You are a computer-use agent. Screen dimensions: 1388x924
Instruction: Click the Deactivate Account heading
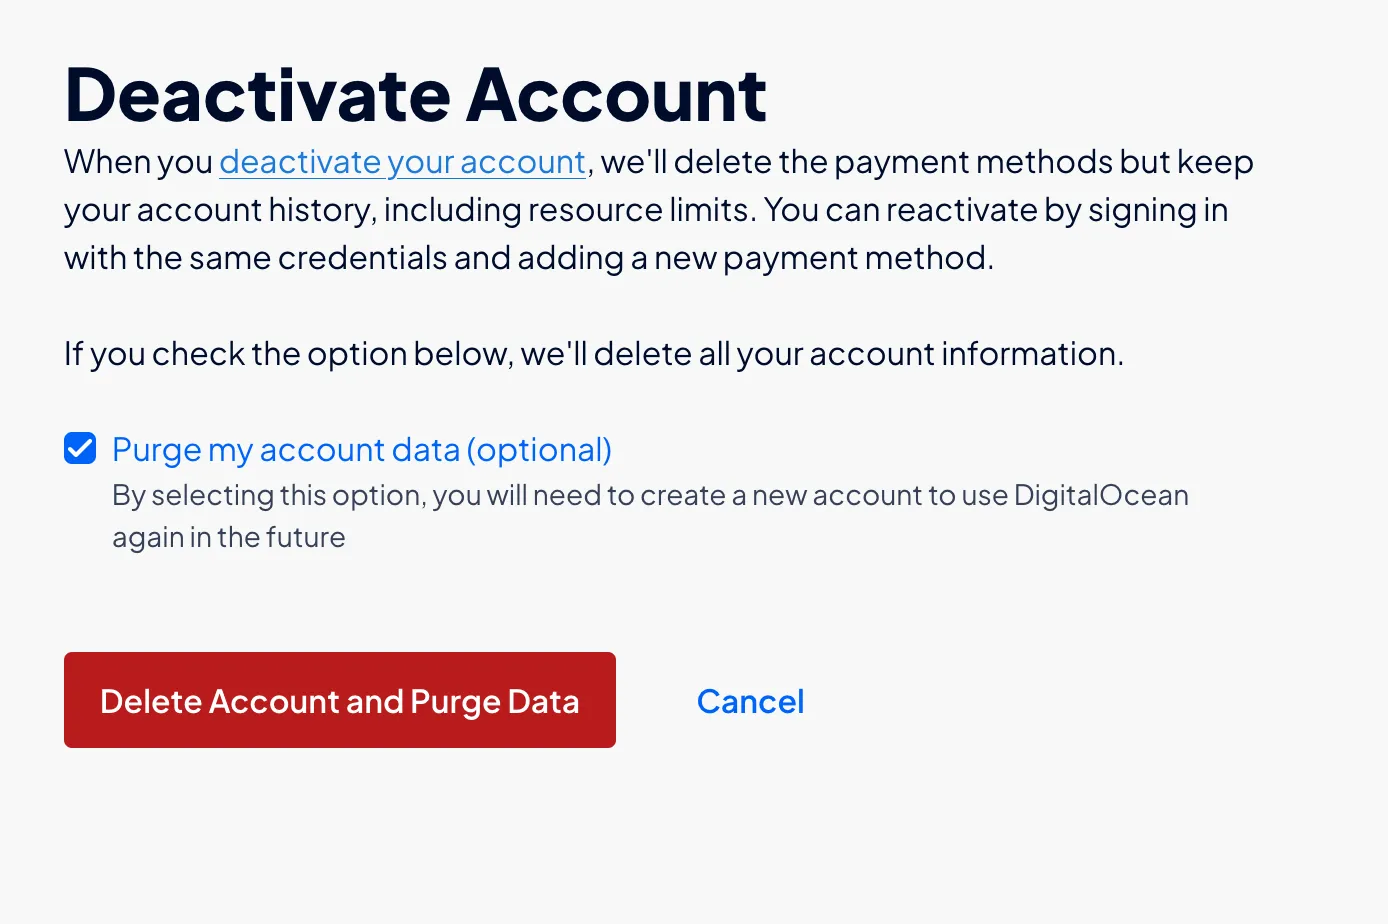415,95
